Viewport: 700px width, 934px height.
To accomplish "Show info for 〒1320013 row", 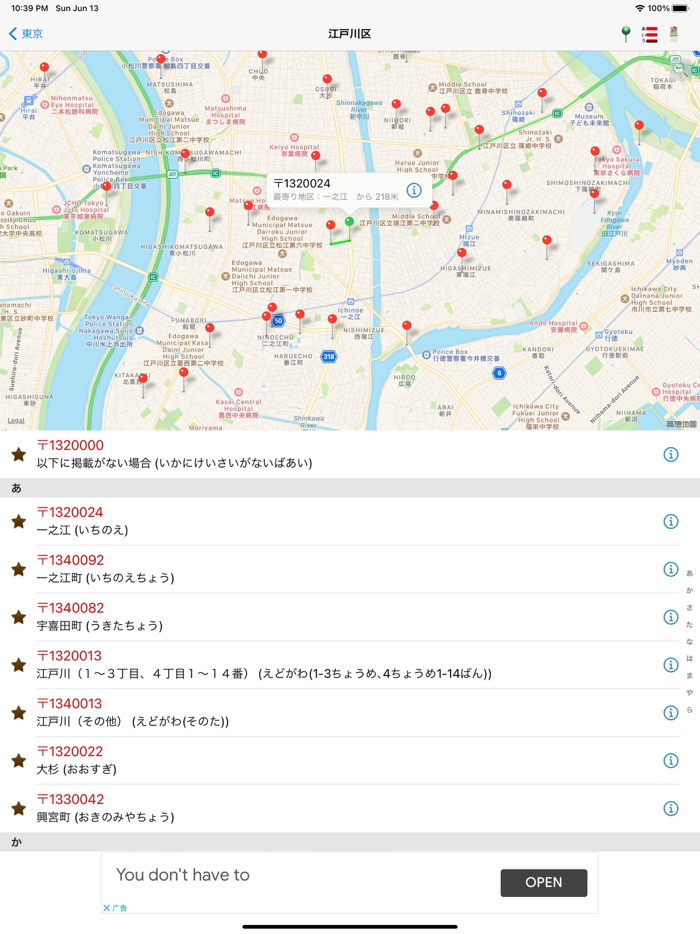I will tap(671, 665).
